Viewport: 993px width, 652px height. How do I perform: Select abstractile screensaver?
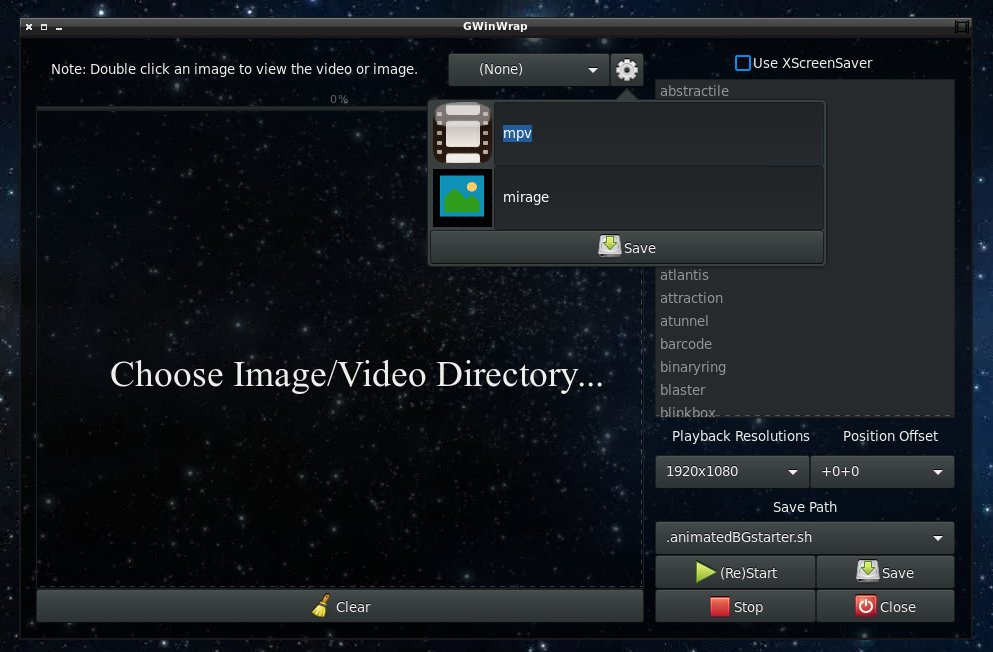[804, 91]
